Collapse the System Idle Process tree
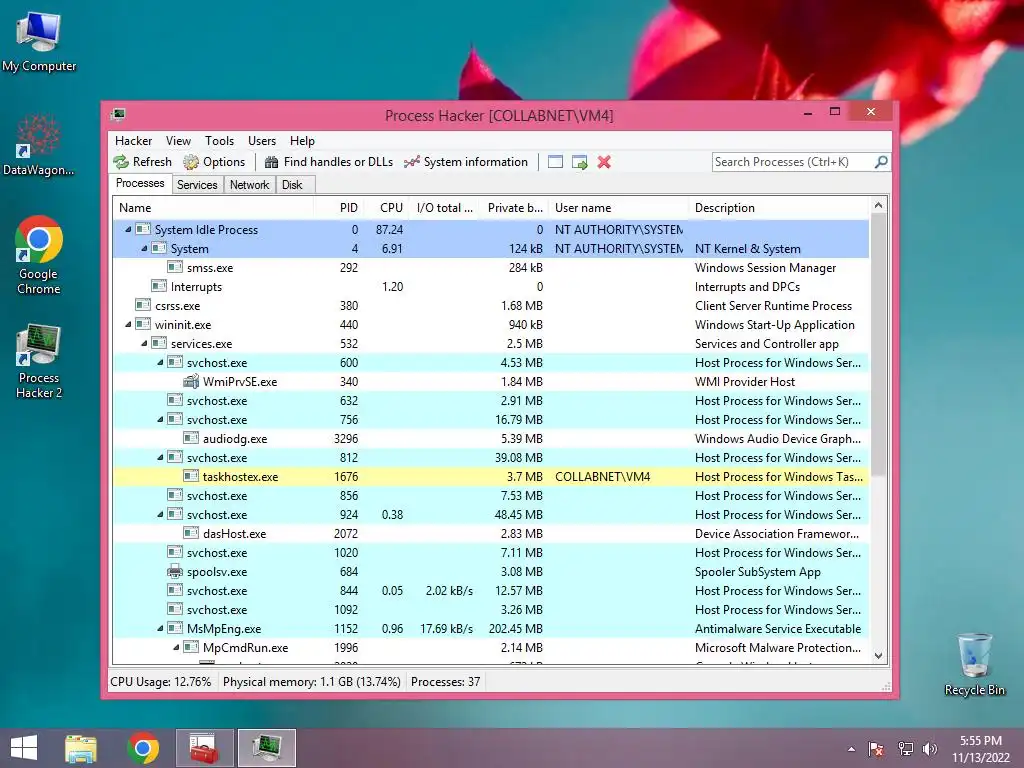The image size is (1024, 768). 128,229
